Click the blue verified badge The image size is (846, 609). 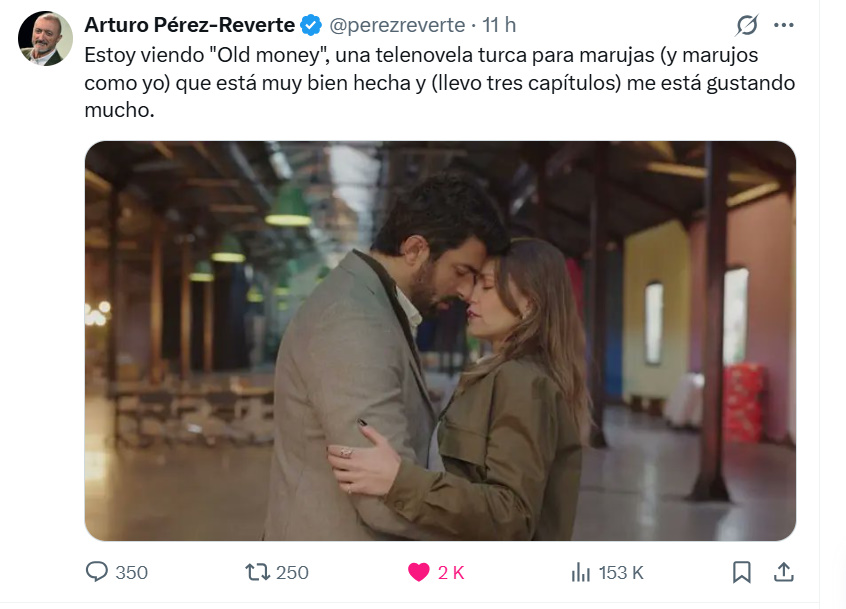pyautogui.click(x=311, y=25)
